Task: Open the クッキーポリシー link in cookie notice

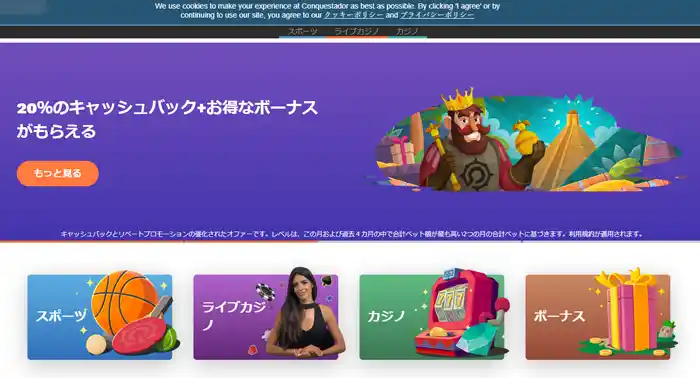Action: click(354, 15)
